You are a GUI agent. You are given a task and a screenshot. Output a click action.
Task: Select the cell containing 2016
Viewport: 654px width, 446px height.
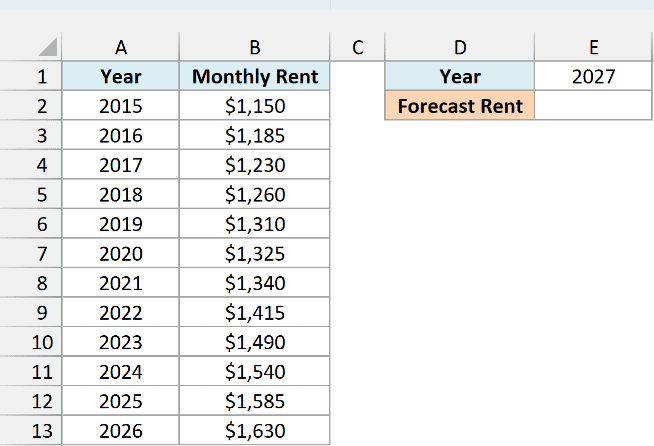[x=121, y=136]
